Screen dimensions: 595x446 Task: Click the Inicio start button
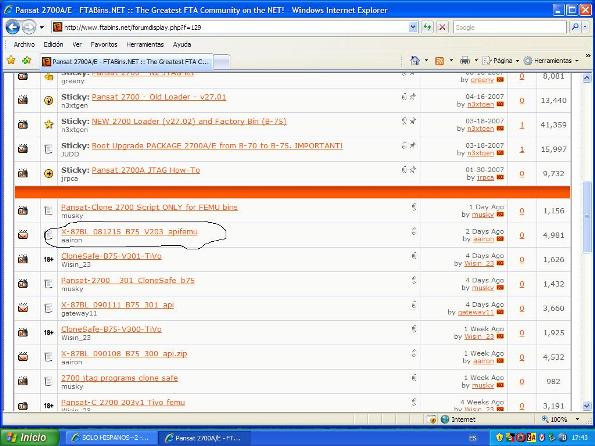(x=29, y=437)
